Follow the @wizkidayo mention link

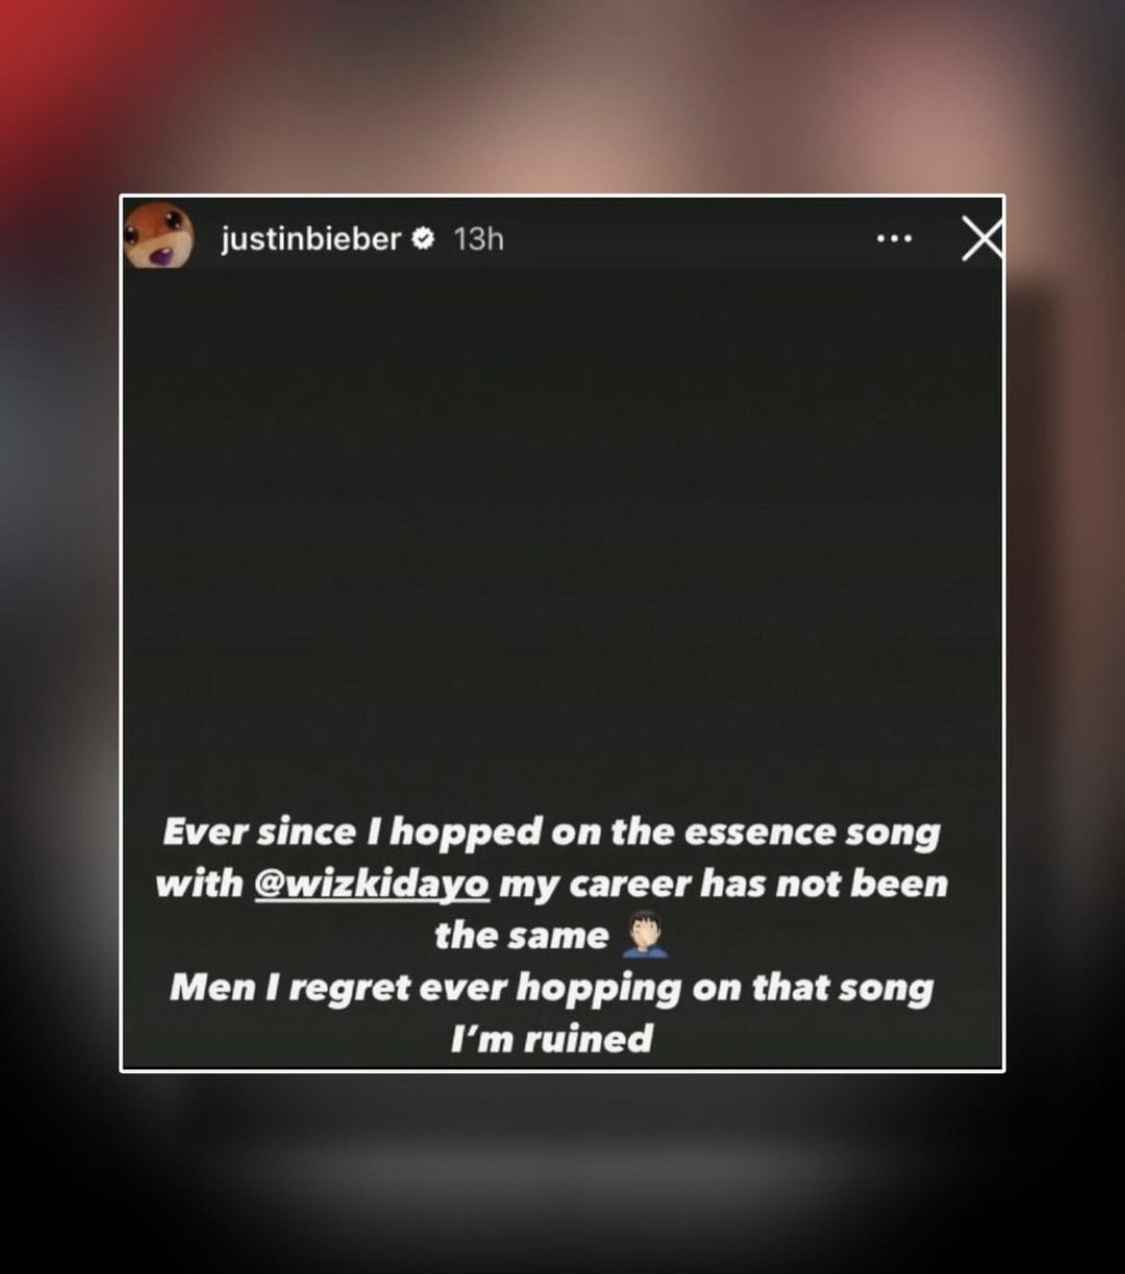coord(372,884)
